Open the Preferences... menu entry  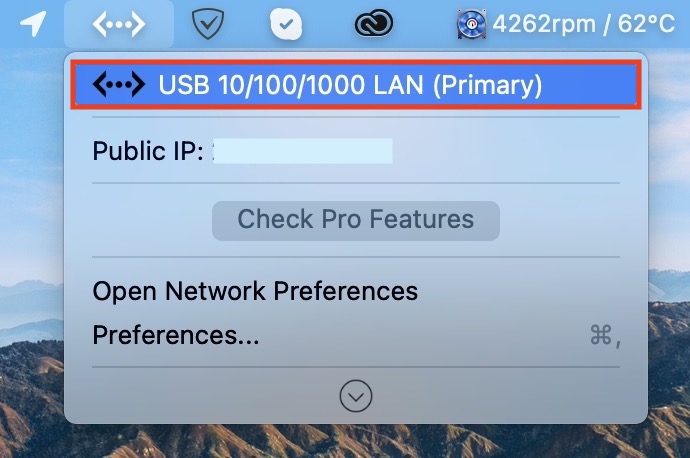point(176,335)
